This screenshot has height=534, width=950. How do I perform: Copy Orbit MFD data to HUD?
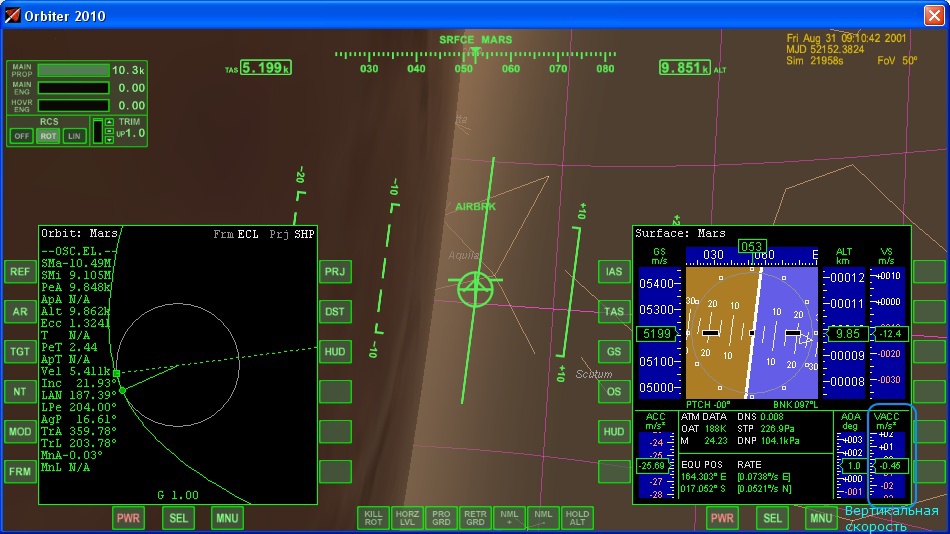pos(335,352)
